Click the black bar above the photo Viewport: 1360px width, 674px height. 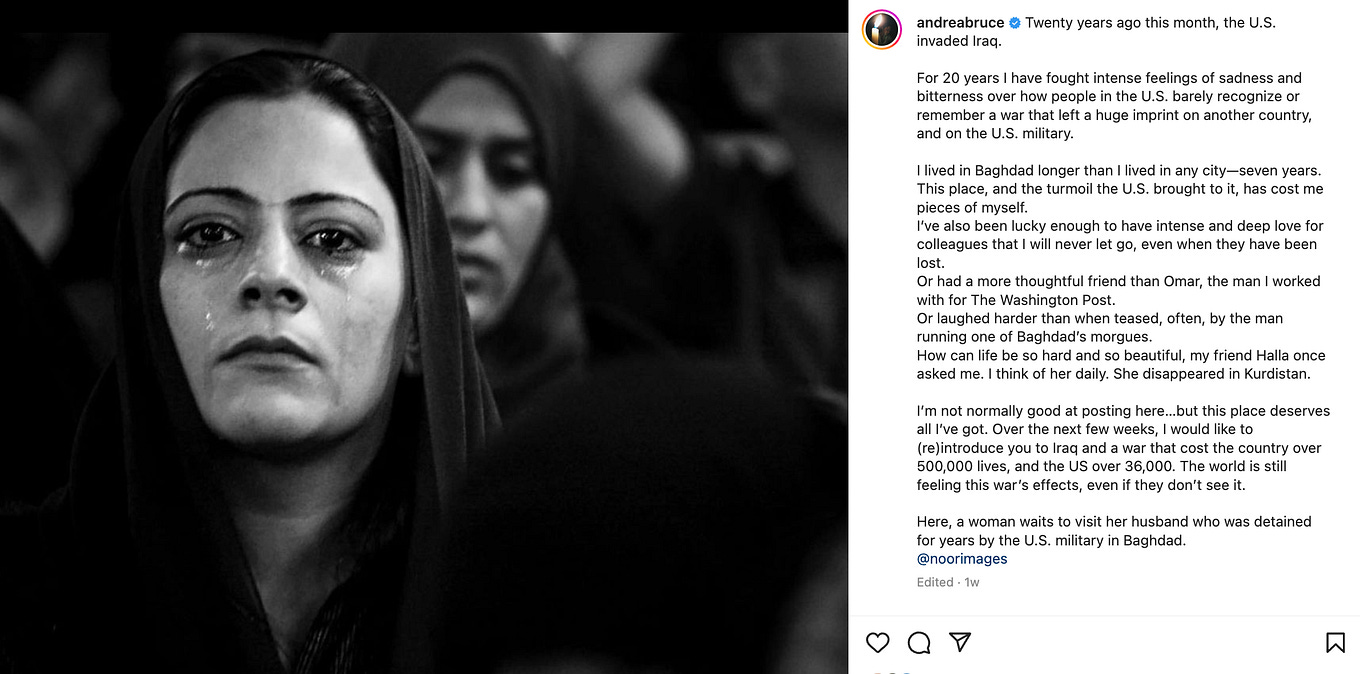point(424,16)
